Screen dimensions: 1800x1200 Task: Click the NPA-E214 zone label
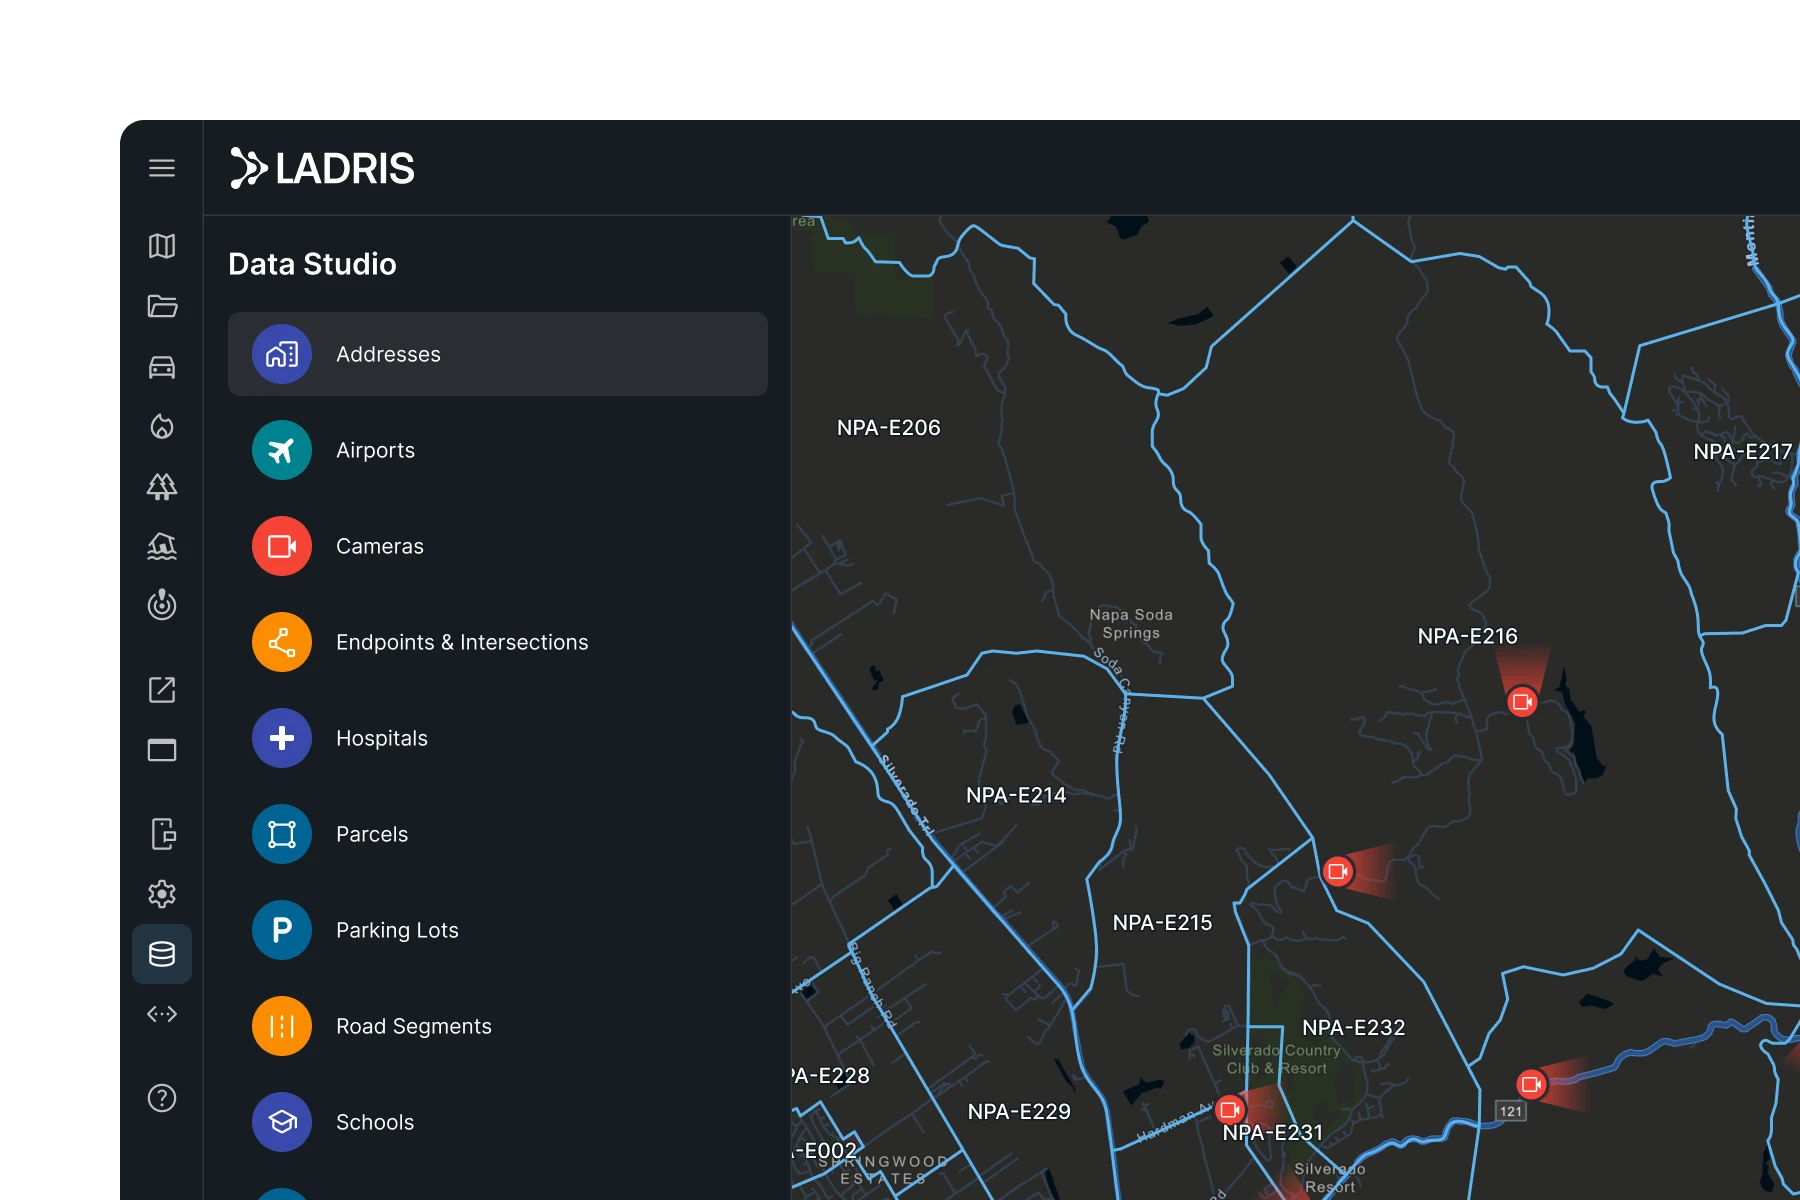click(x=1016, y=795)
